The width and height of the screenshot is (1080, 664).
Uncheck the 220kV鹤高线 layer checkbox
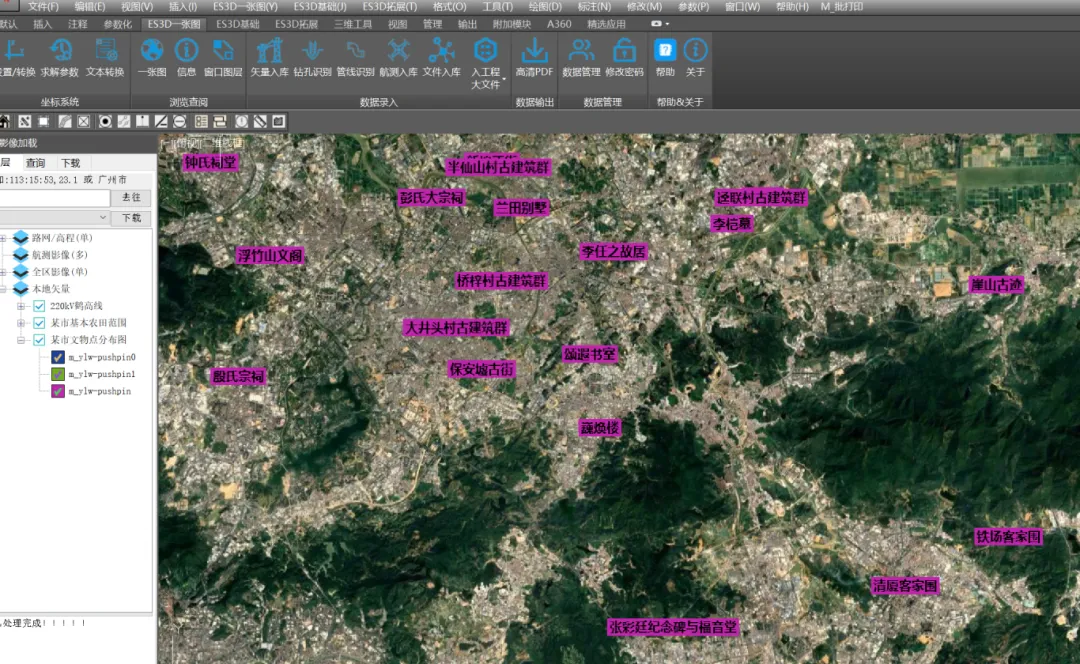tap(39, 306)
